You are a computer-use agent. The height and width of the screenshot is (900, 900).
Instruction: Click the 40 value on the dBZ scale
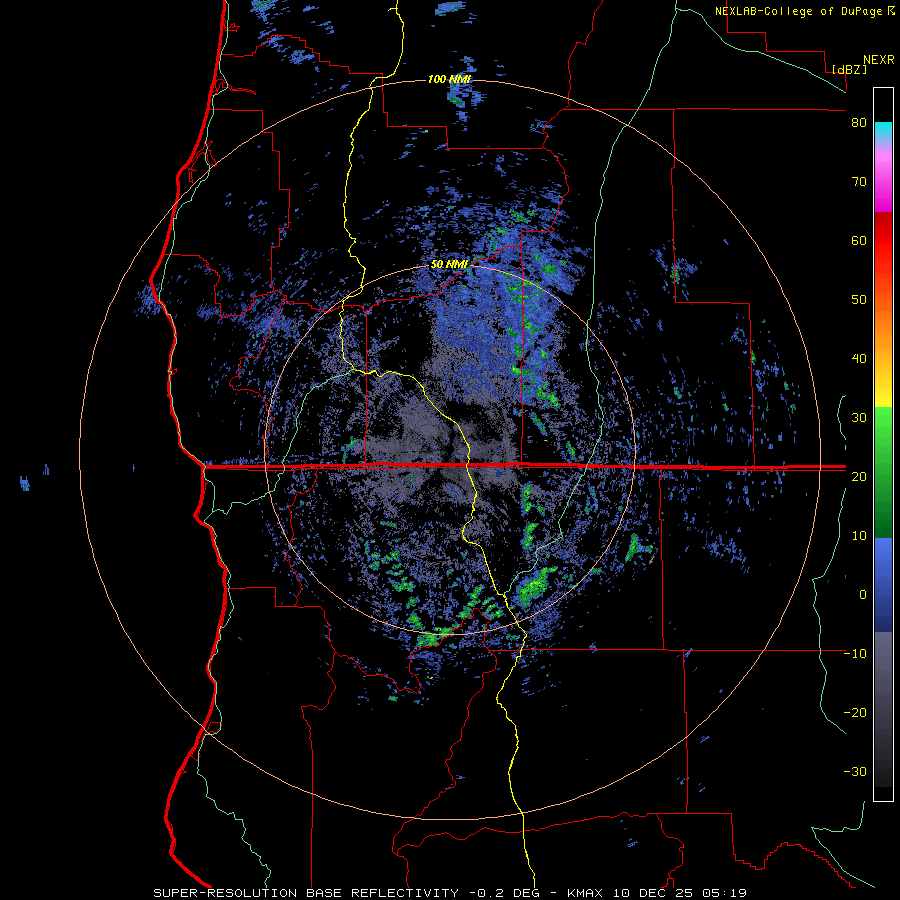859,359
